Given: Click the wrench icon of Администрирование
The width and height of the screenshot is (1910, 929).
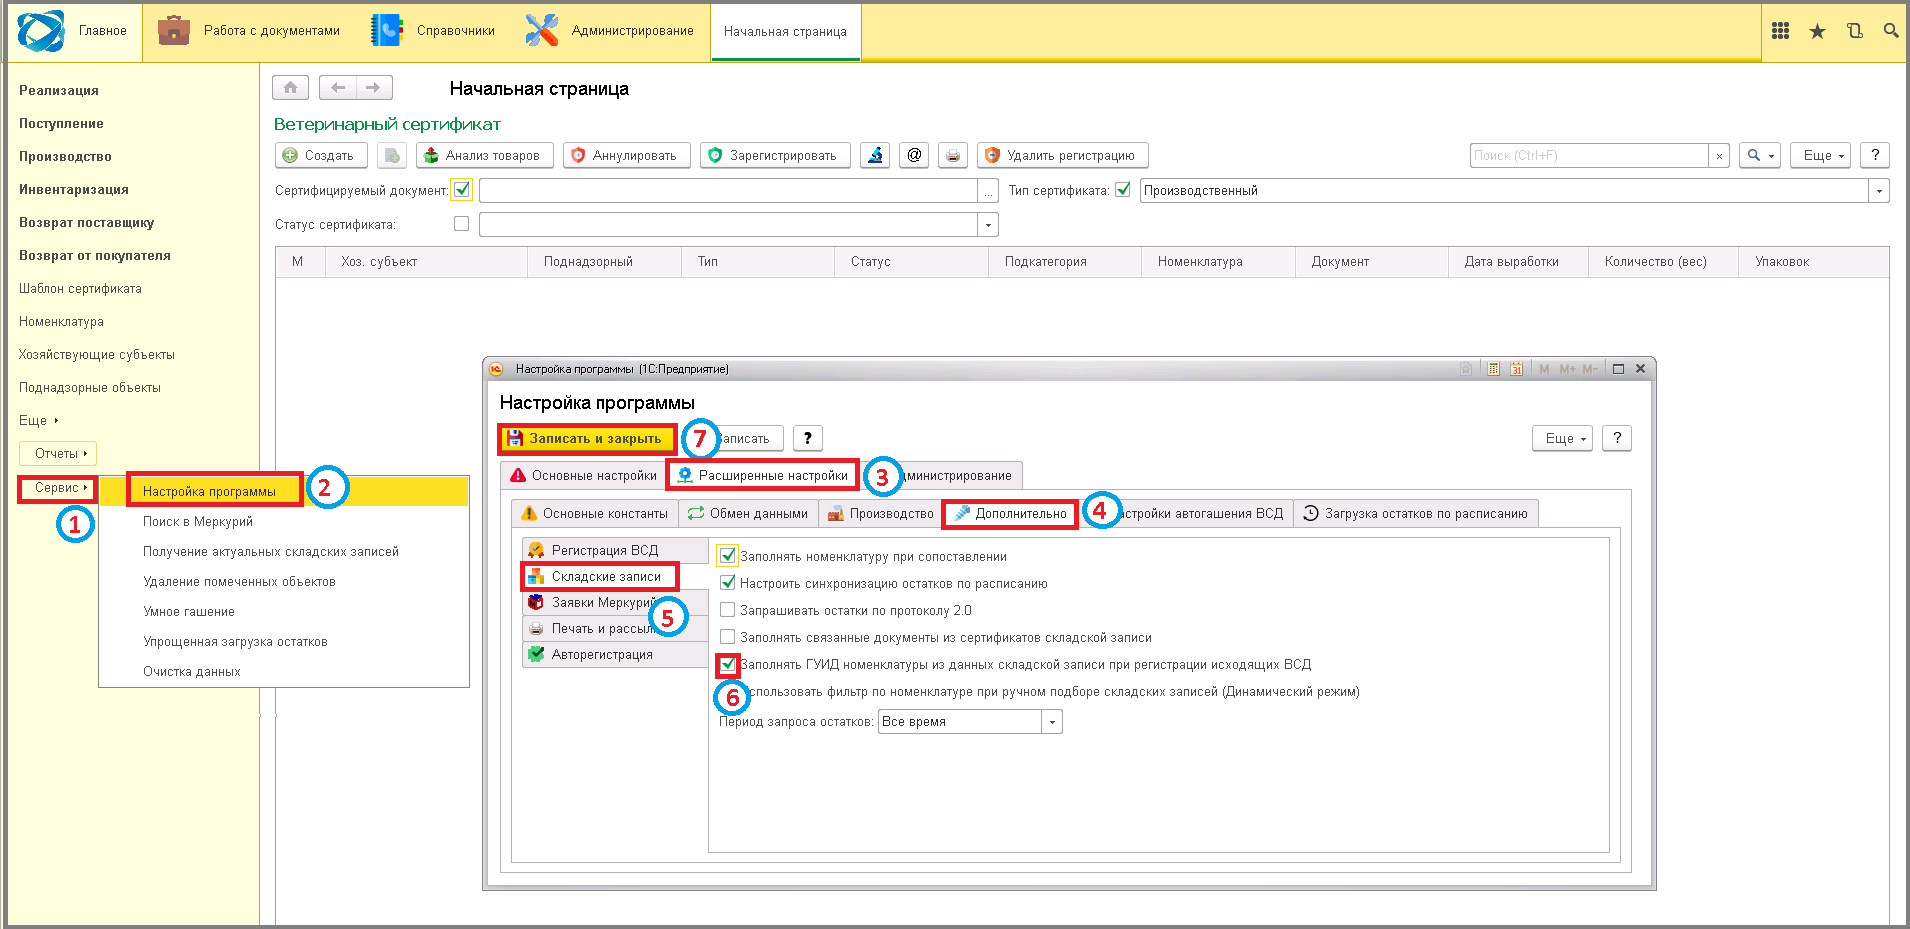Looking at the screenshot, I should point(541,31).
